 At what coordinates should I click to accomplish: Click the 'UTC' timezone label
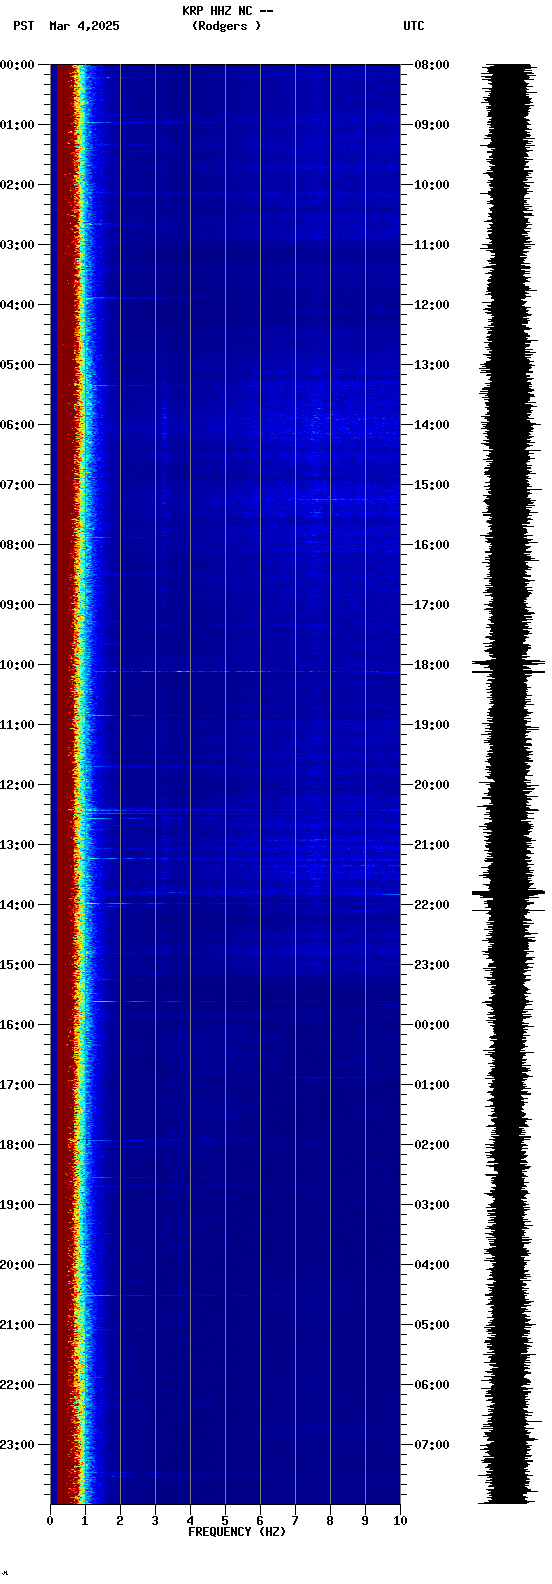[414, 26]
